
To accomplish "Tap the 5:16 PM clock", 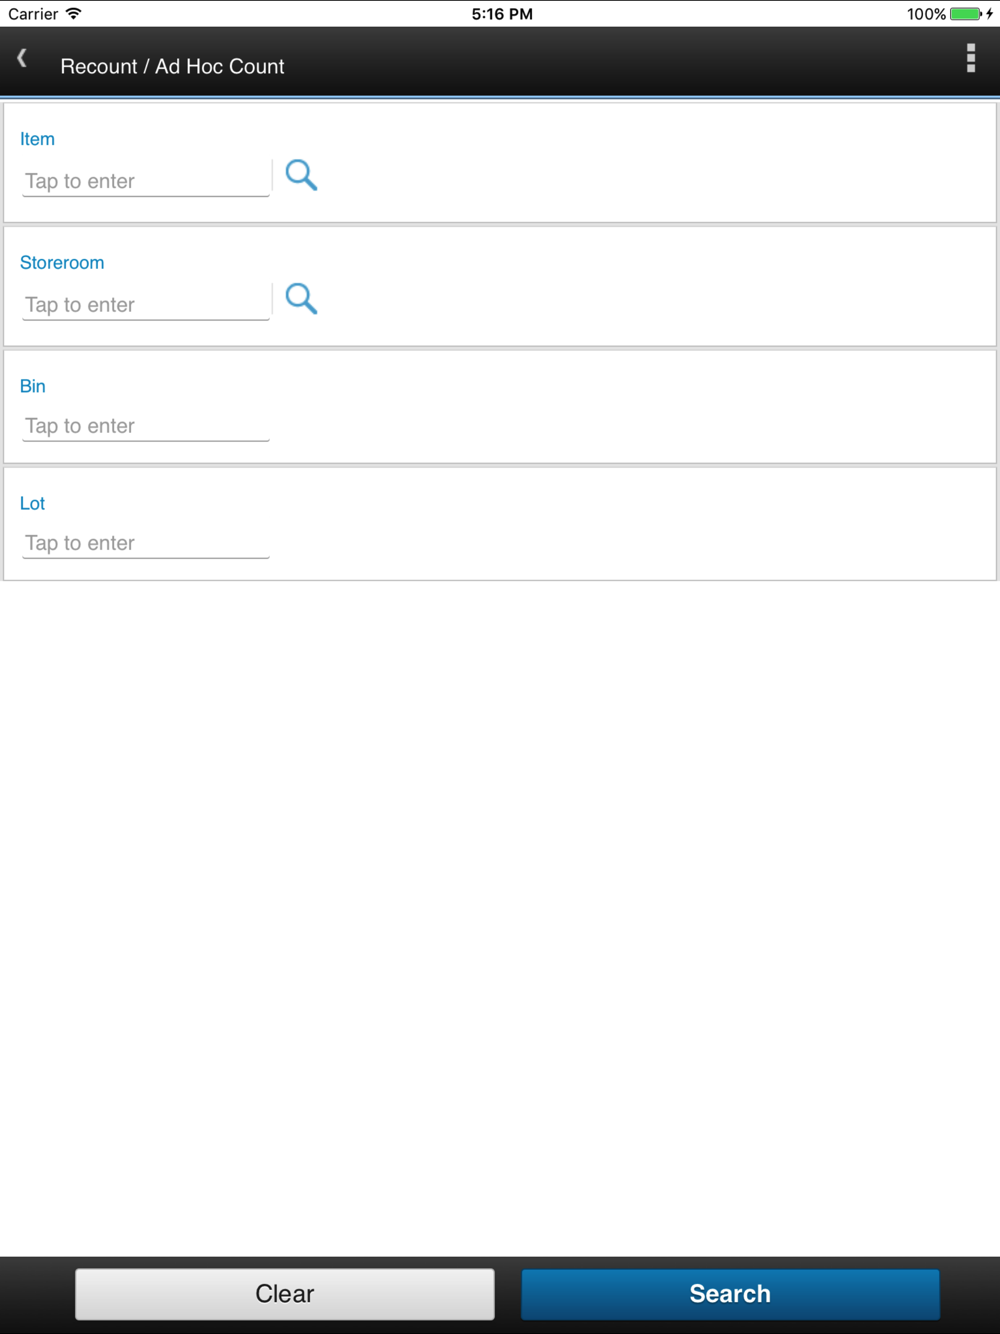I will coord(502,14).
